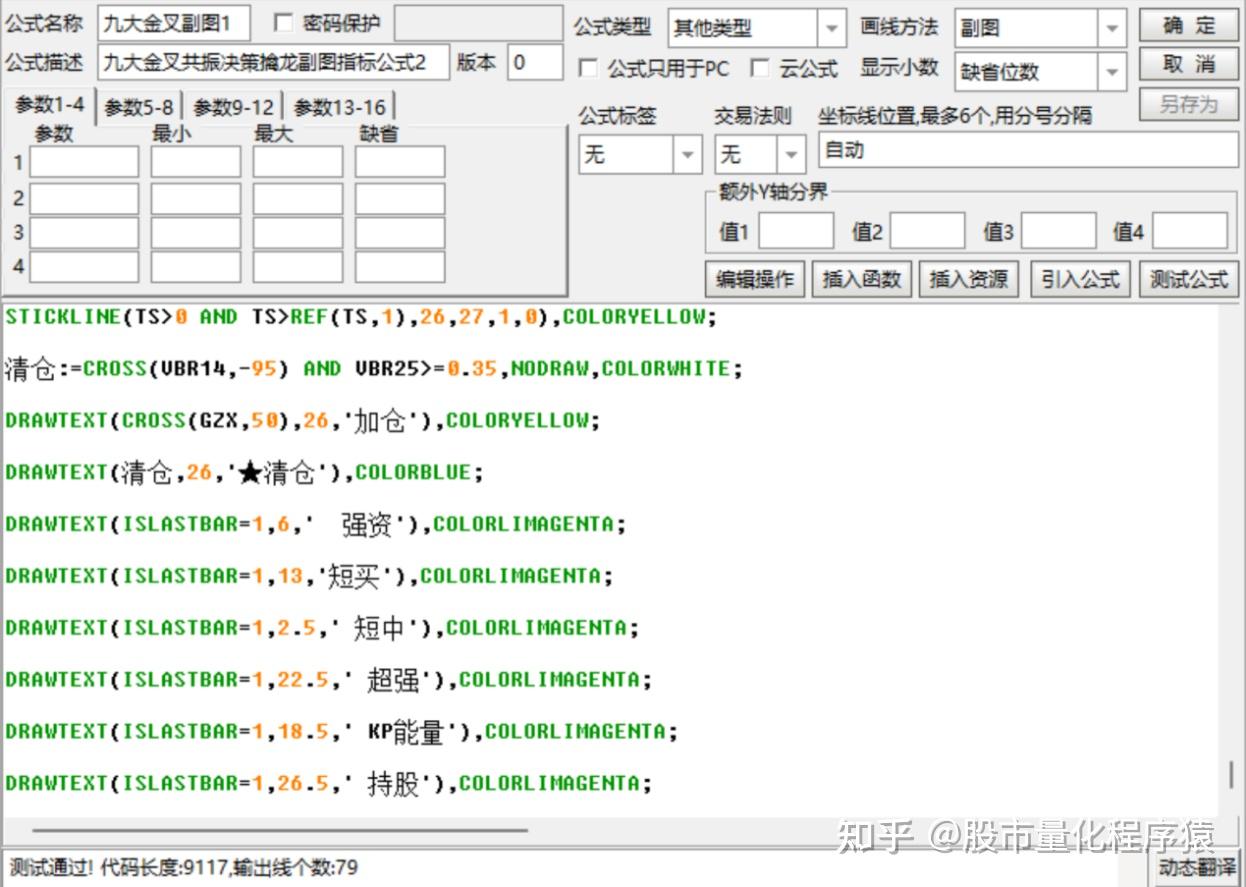The width and height of the screenshot is (1246, 887).
Task: Click the 取消 button
Action: click(1188, 65)
